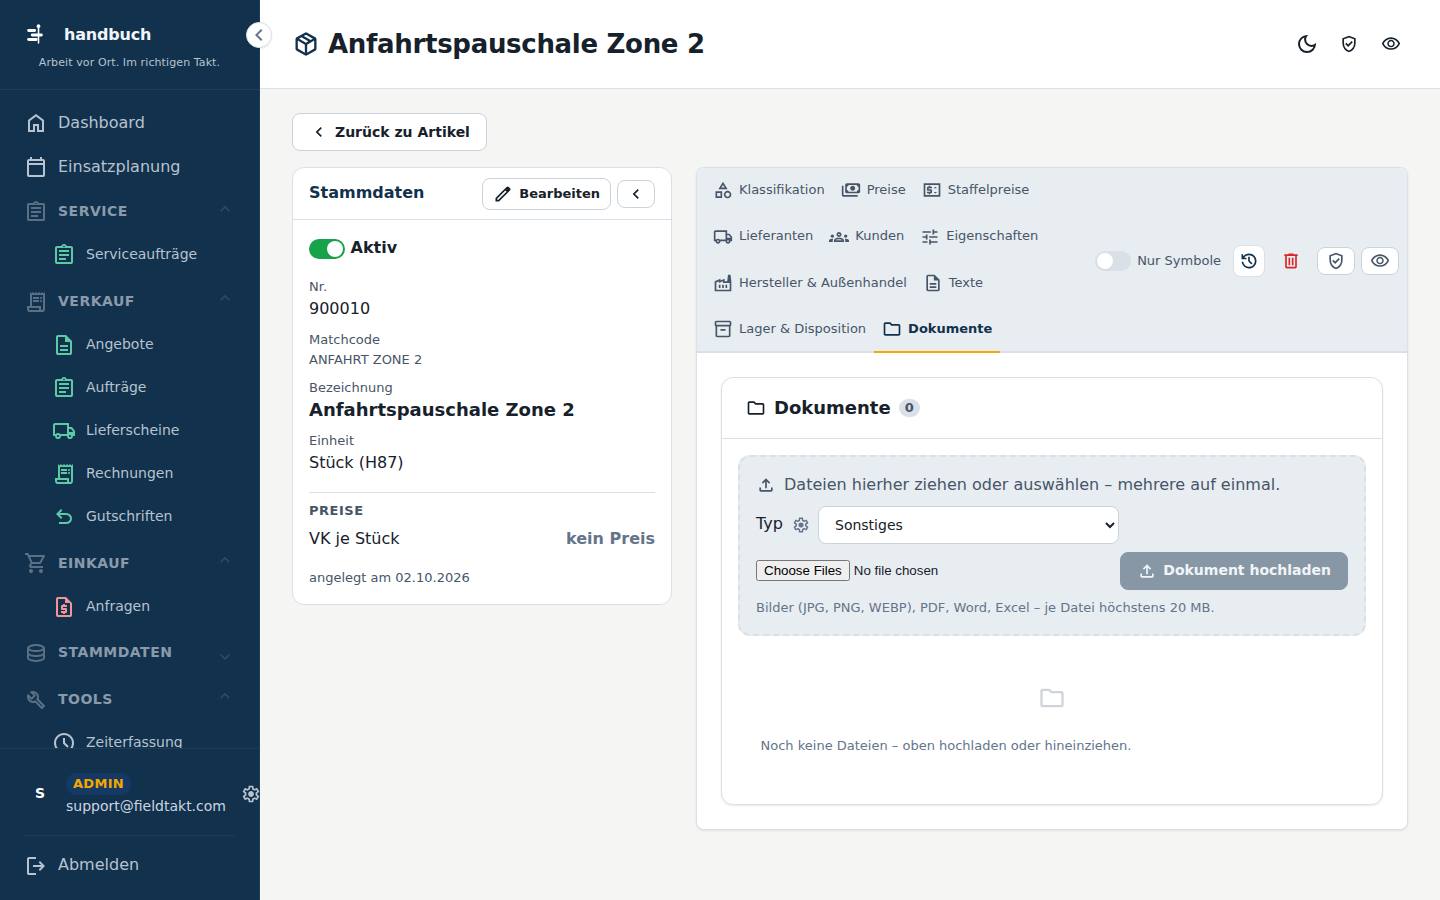The height and width of the screenshot is (900, 1440).
Task: Switch to the Klassifikation tab
Action: 769,190
